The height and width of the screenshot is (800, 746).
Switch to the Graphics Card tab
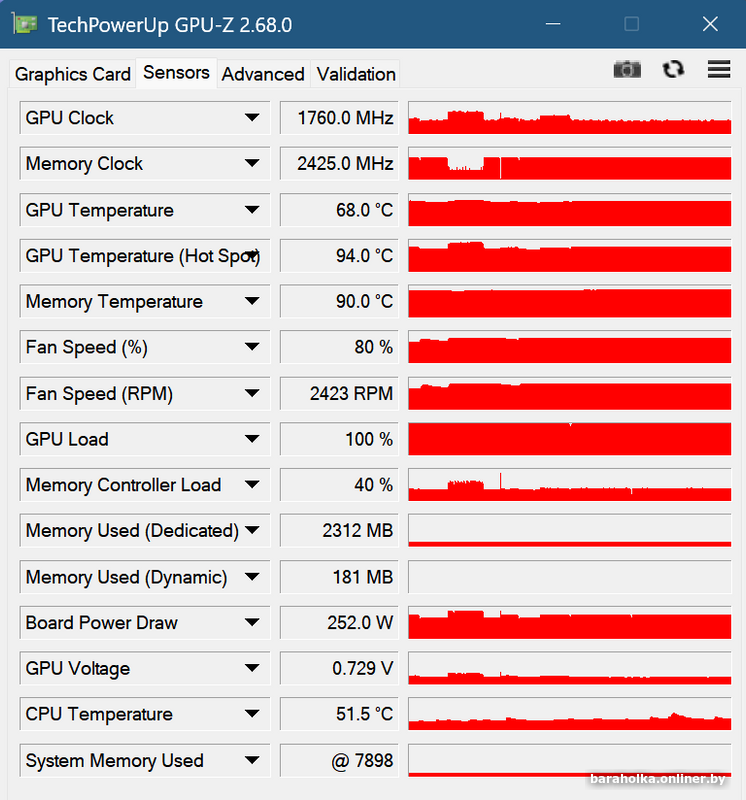pyautogui.click(x=73, y=74)
